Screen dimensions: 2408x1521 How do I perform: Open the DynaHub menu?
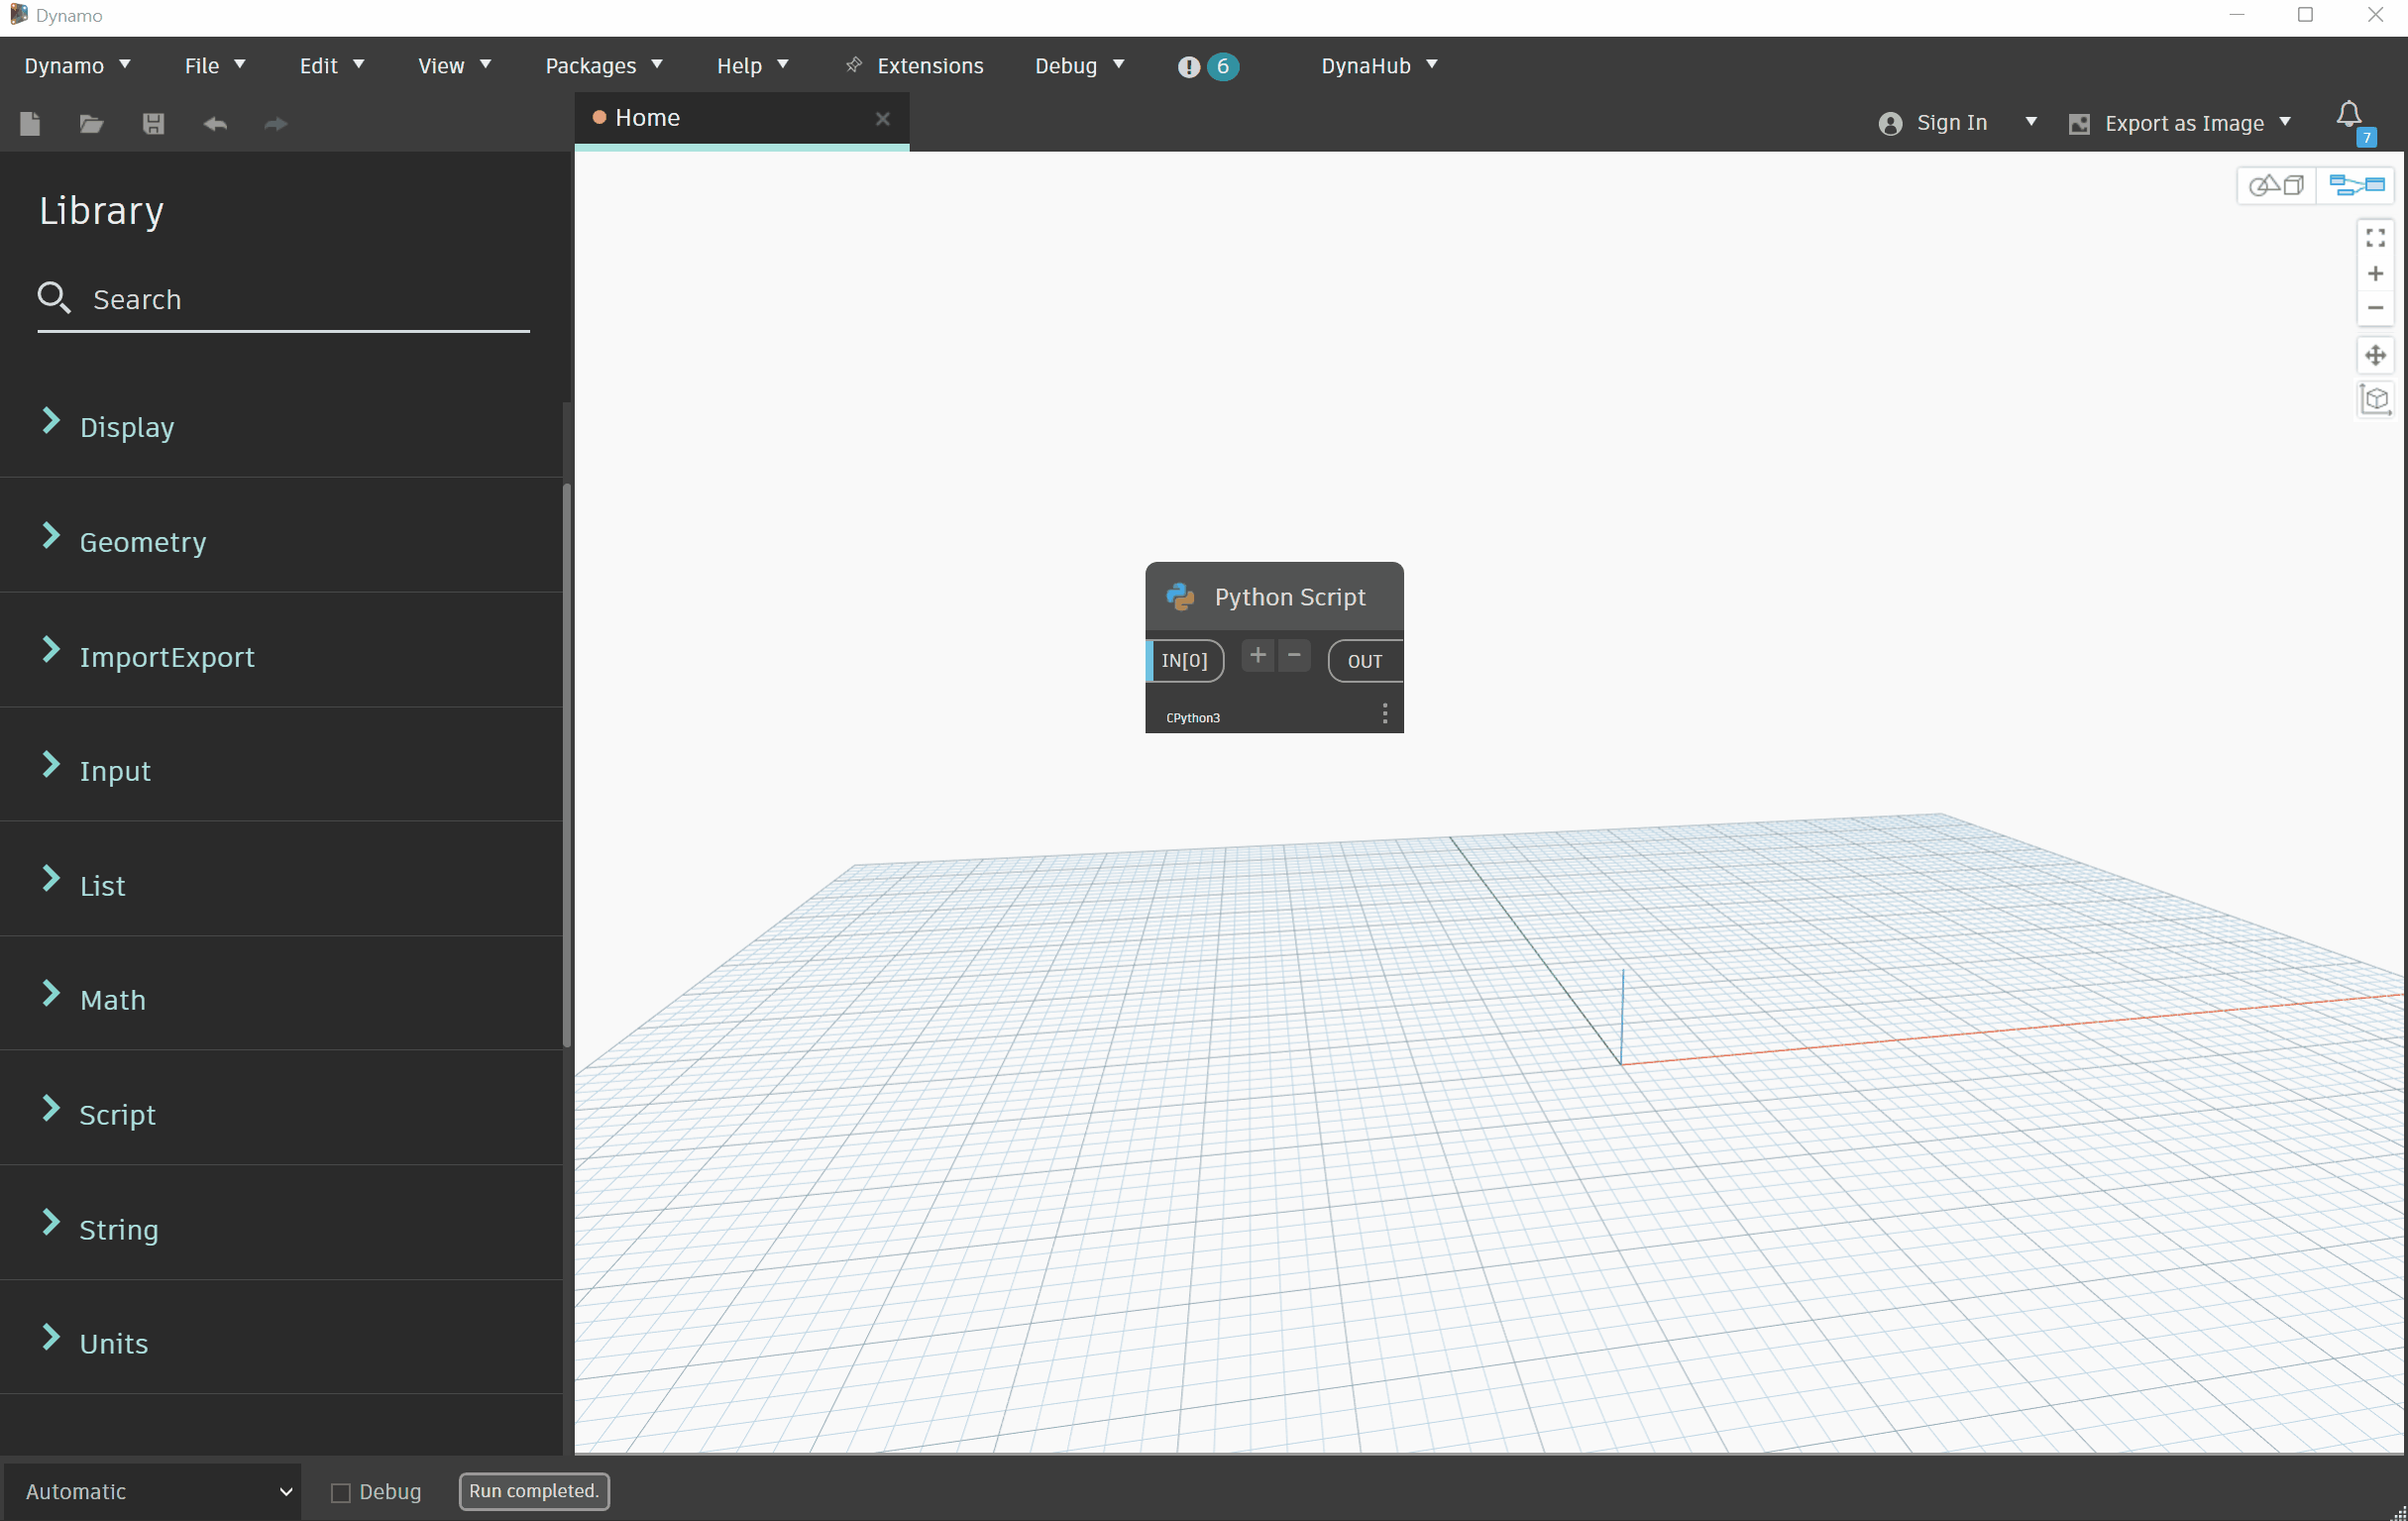point(1378,66)
